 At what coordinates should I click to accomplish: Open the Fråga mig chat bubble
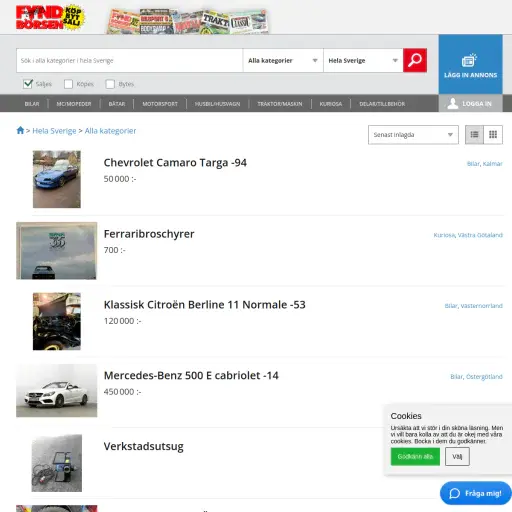476,493
